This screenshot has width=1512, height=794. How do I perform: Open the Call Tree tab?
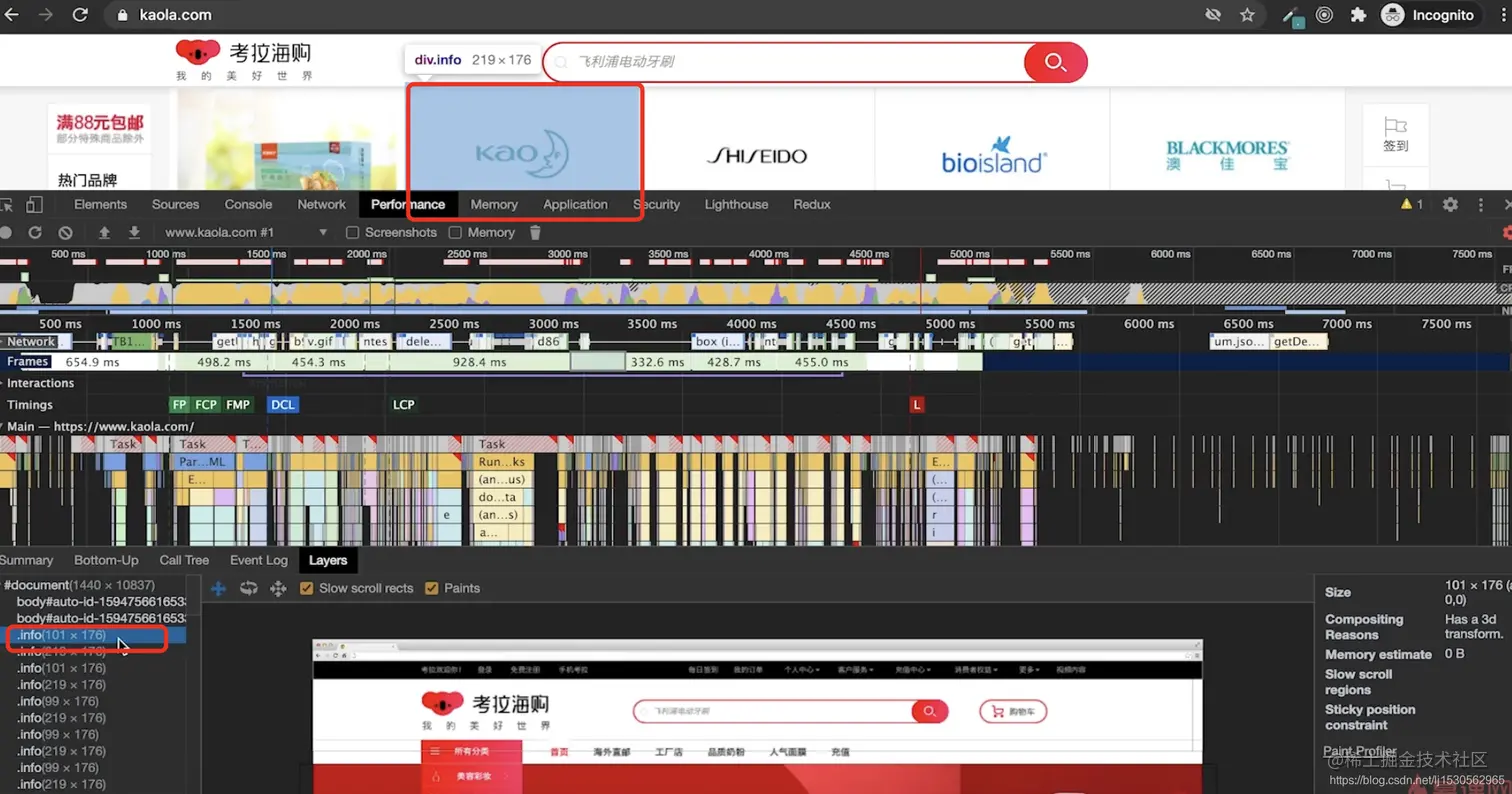coord(184,560)
